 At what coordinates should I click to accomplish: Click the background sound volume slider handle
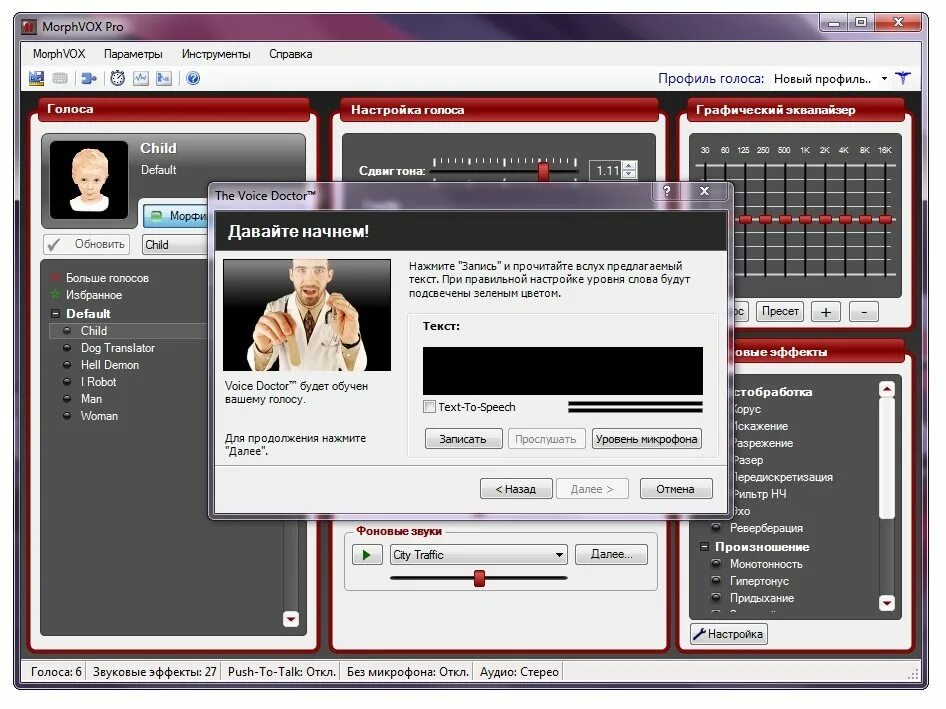coord(479,578)
